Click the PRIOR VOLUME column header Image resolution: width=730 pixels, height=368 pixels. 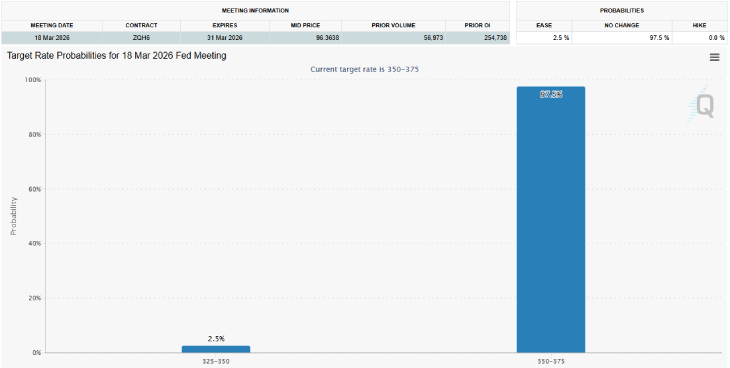tap(393, 26)
